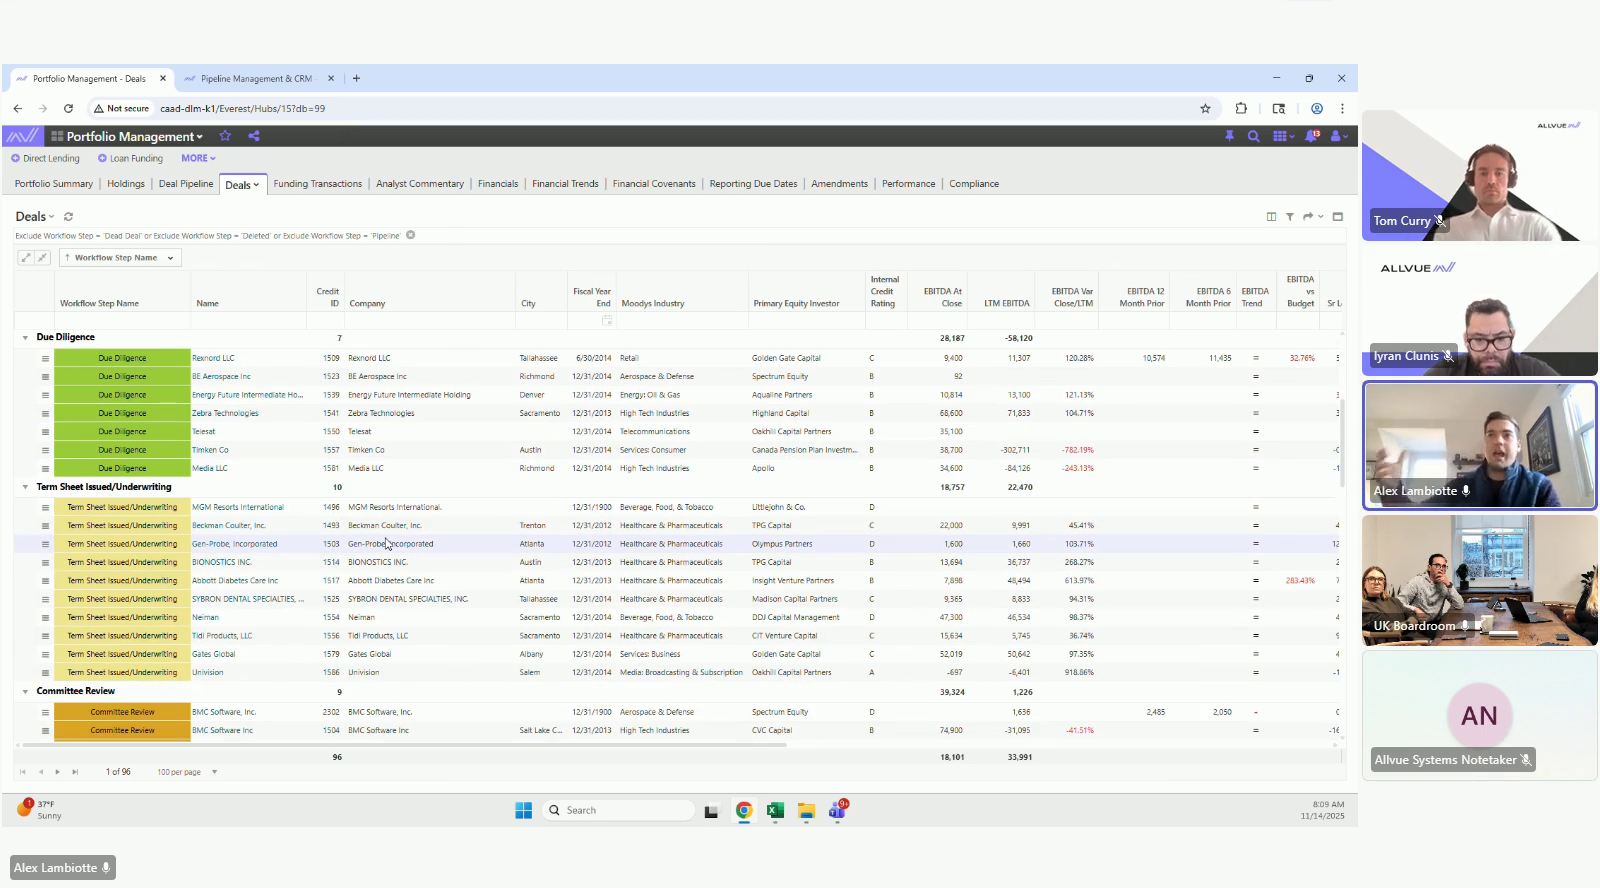Select Tom Curry's video tile
1600x888 pixels.
click(1480, 175)
